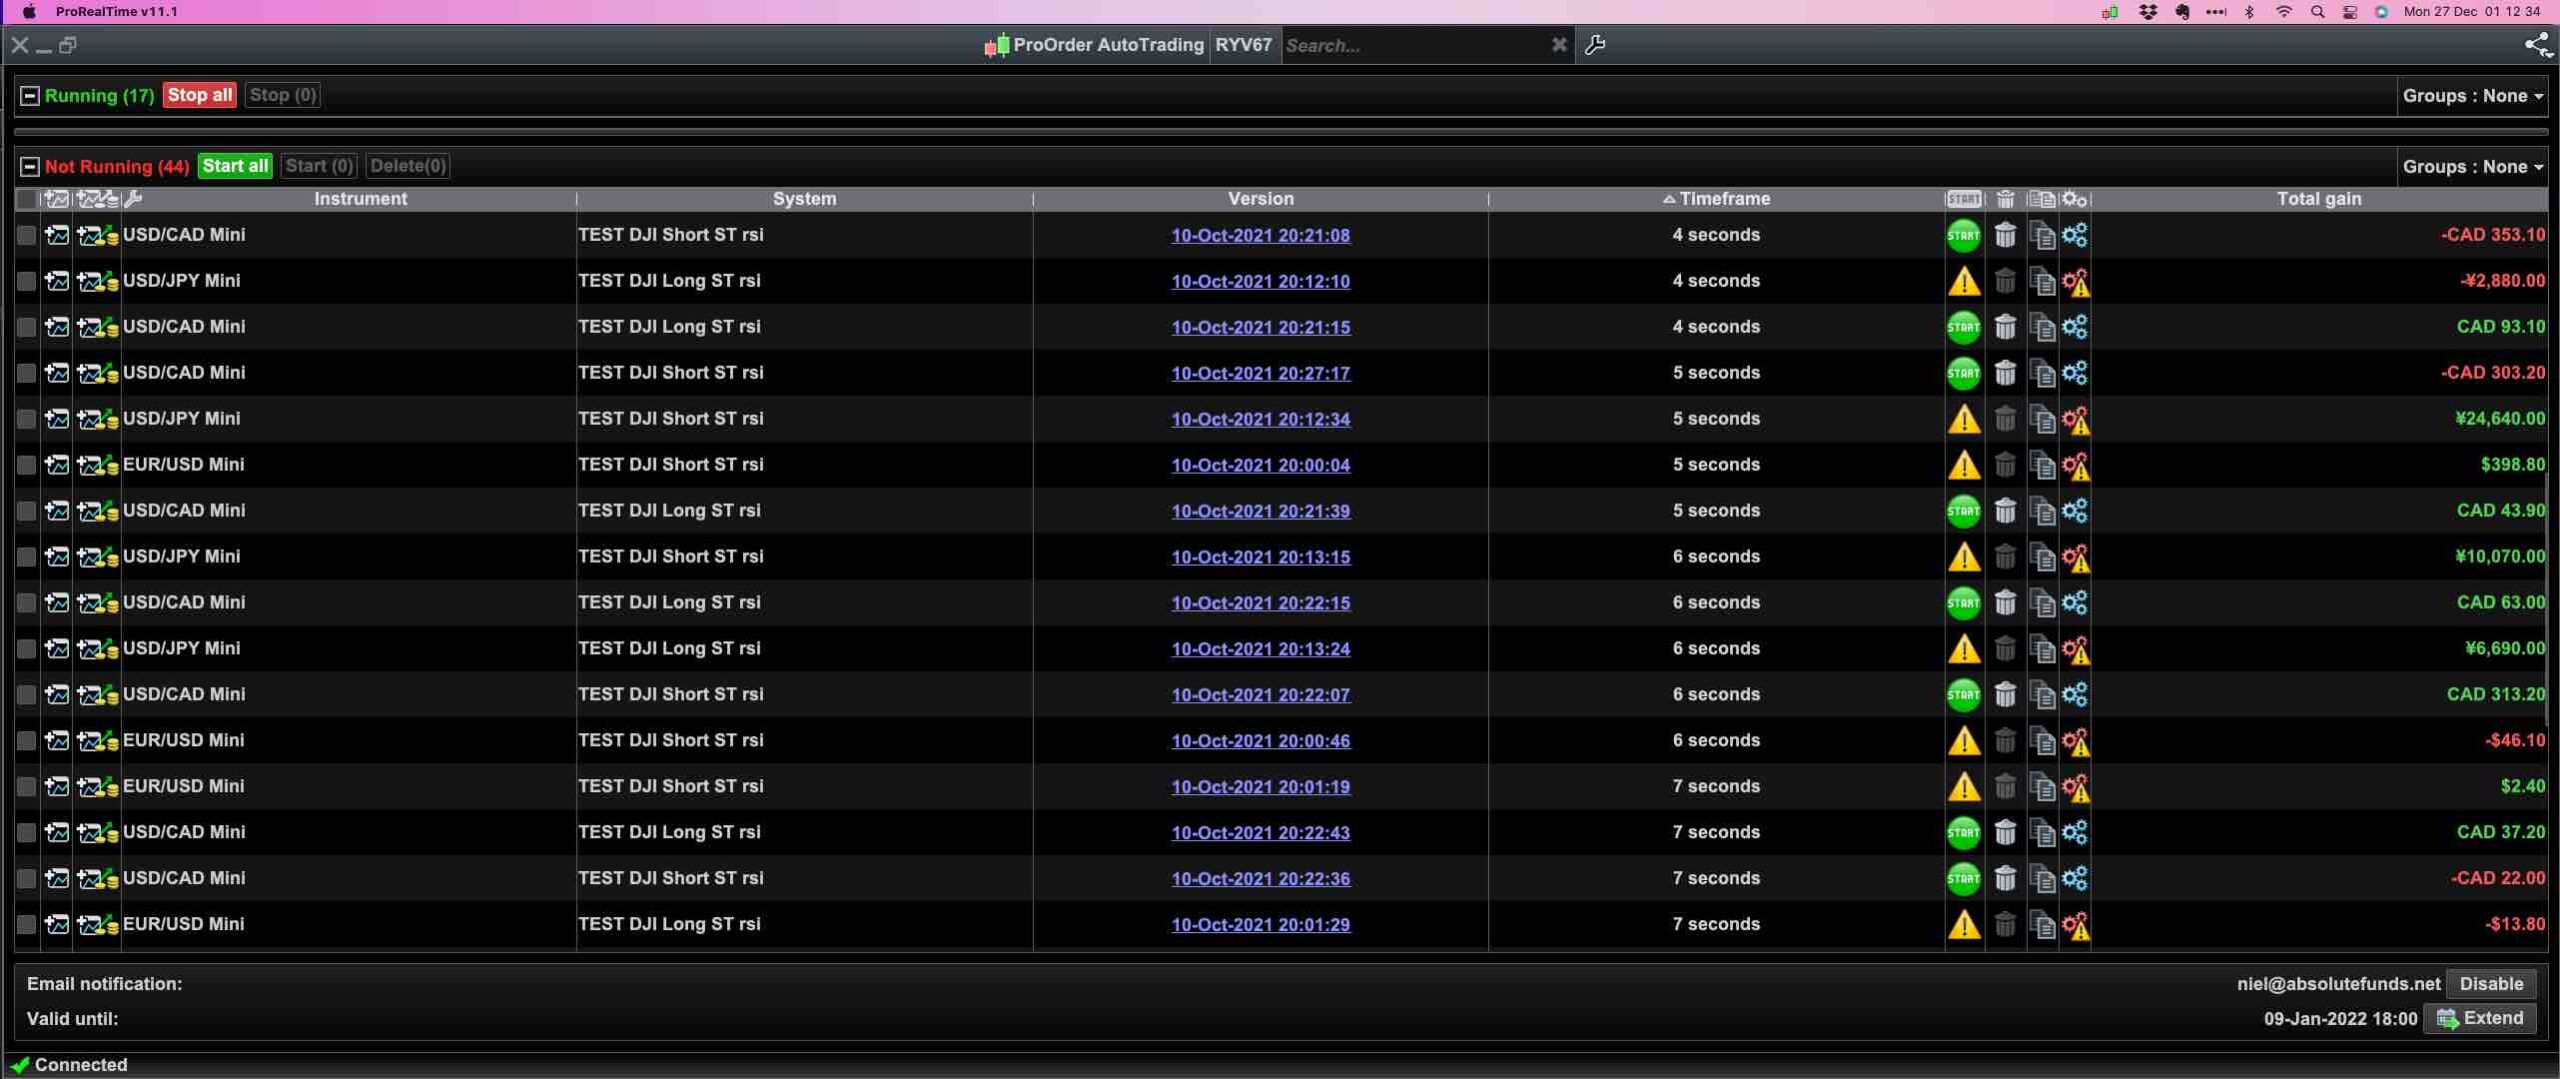Image resolution: width=2560 pixels, height=1079 pixels.
Task: Clear the search field with X icon
Action: 1558,45
